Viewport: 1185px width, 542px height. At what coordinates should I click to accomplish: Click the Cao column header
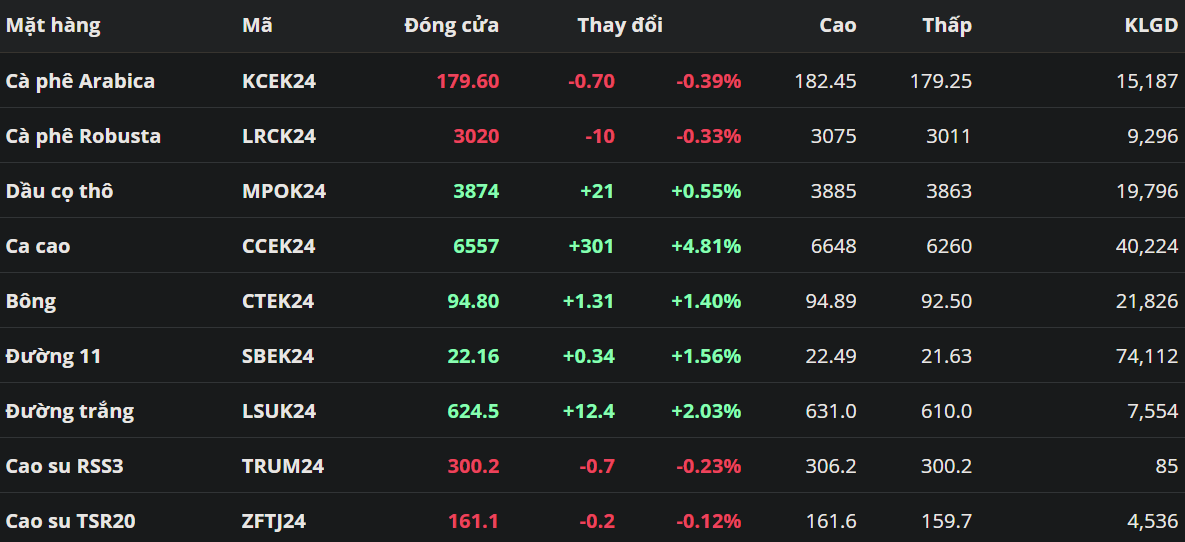coord(837,26)
